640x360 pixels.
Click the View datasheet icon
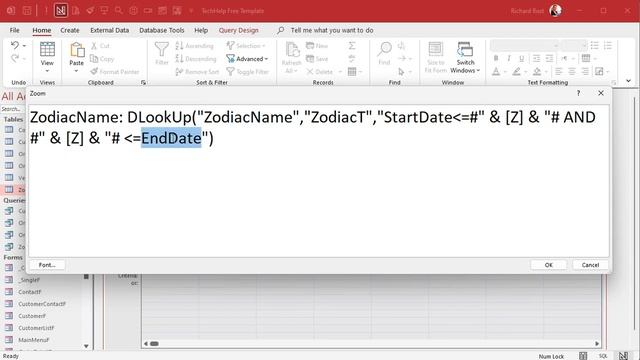tap(47, 49)
